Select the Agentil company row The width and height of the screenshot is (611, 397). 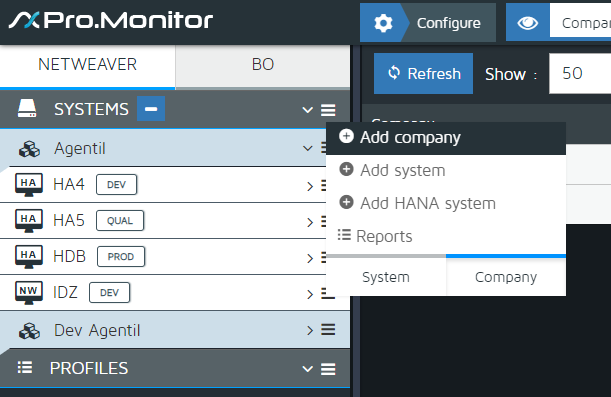click(163, 148)
